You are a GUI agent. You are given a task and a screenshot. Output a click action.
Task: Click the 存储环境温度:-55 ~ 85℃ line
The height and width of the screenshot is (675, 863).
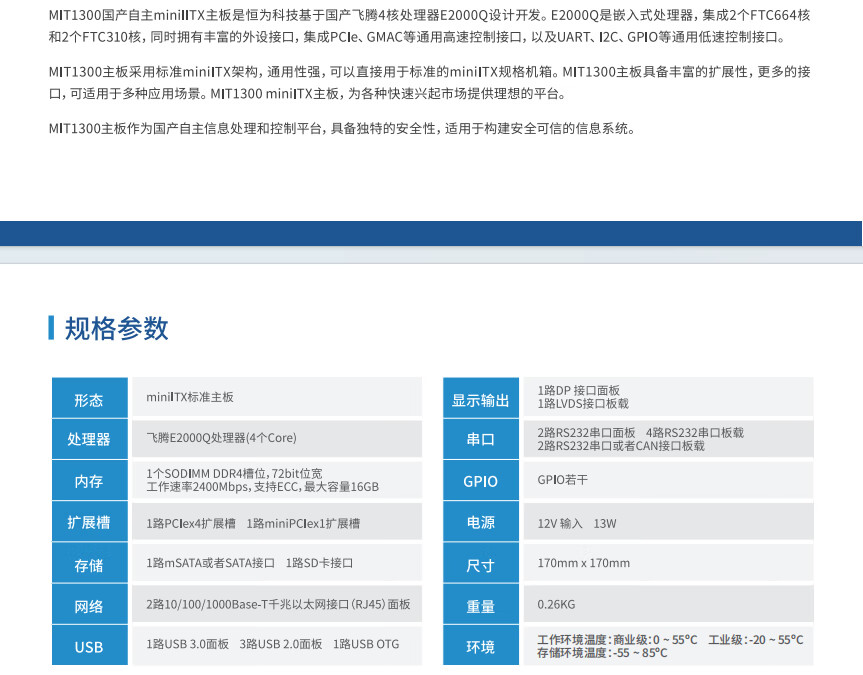(602, 653)
